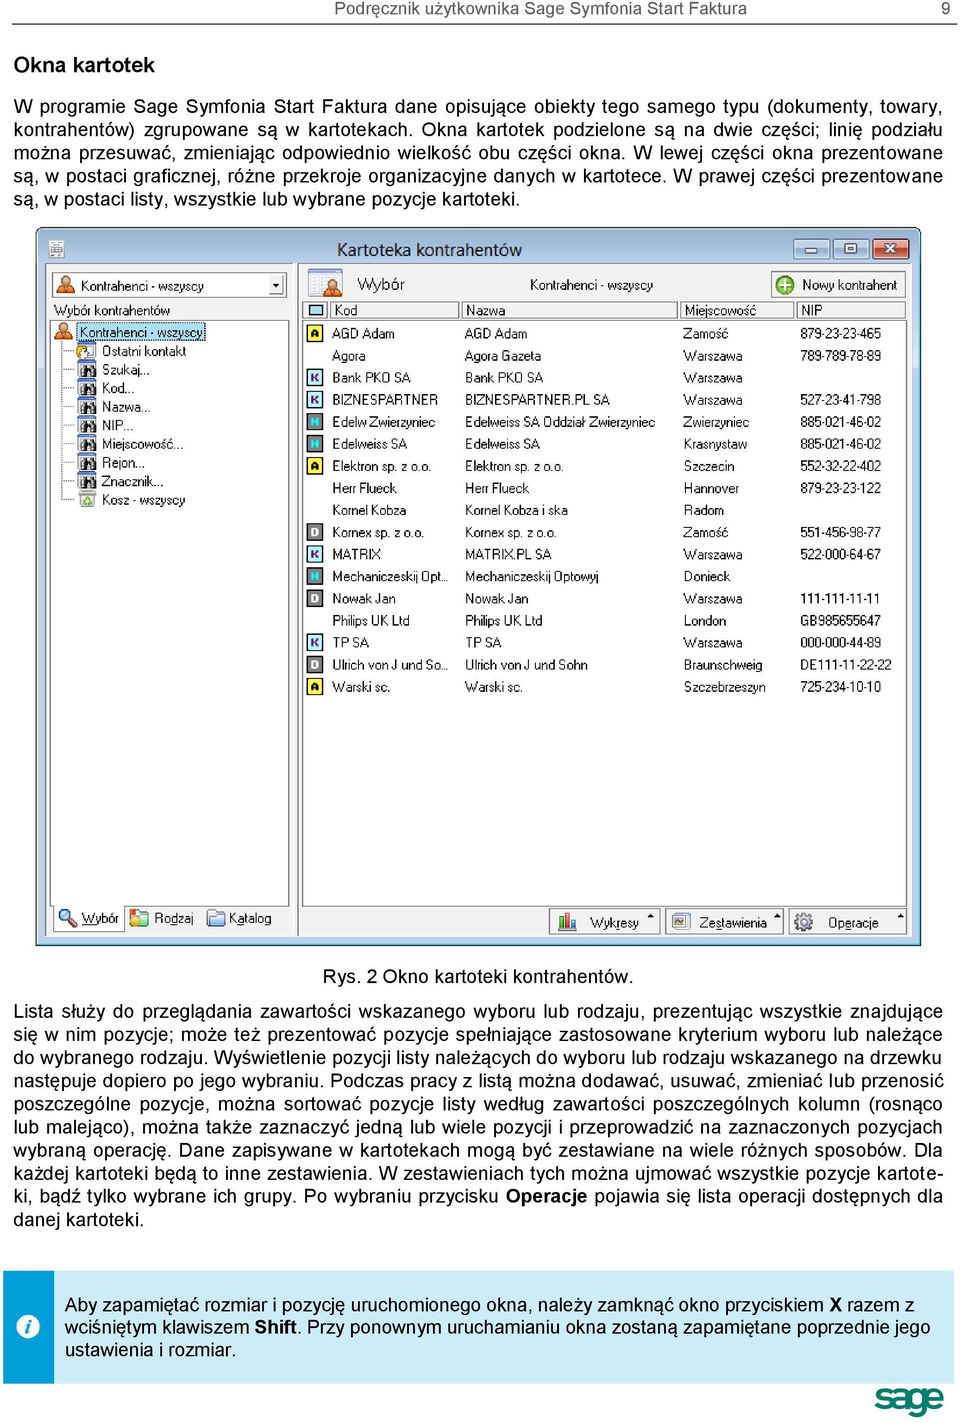Click the city Braunschweig
This screenshot has height=1423, width=960.
(723, 665)
